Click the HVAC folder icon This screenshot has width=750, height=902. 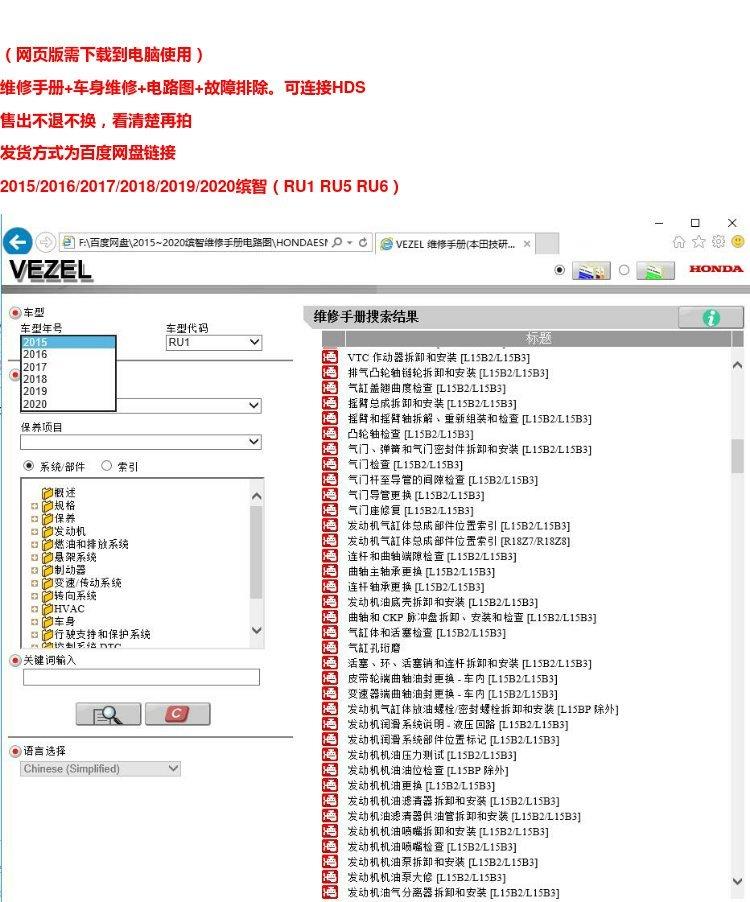point(48,609)
